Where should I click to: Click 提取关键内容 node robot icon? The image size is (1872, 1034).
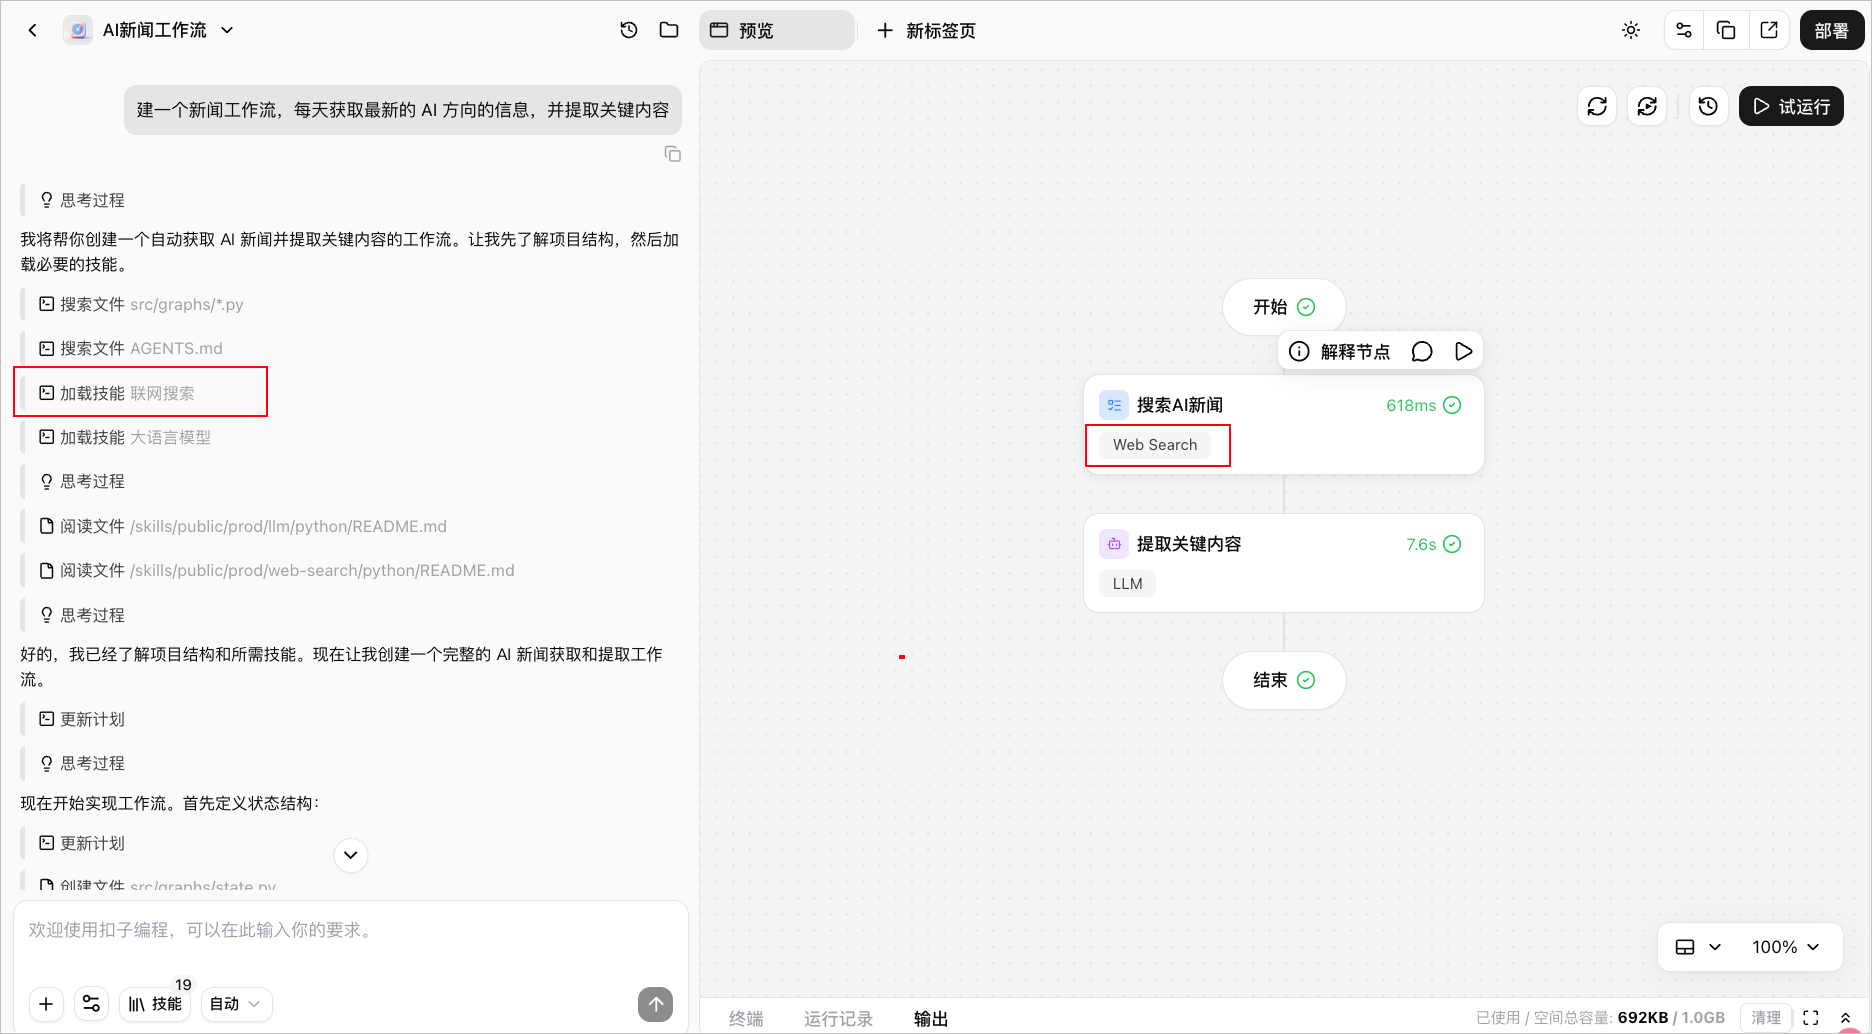point(1114,544)
